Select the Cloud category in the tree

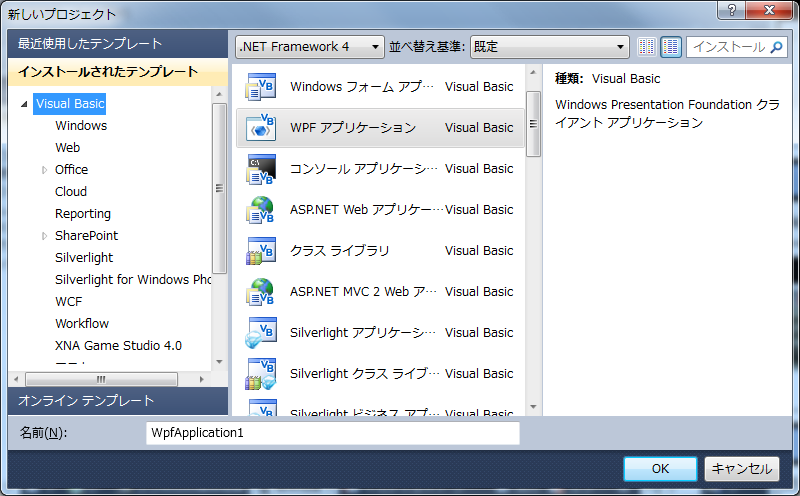(x=71, y=191)
